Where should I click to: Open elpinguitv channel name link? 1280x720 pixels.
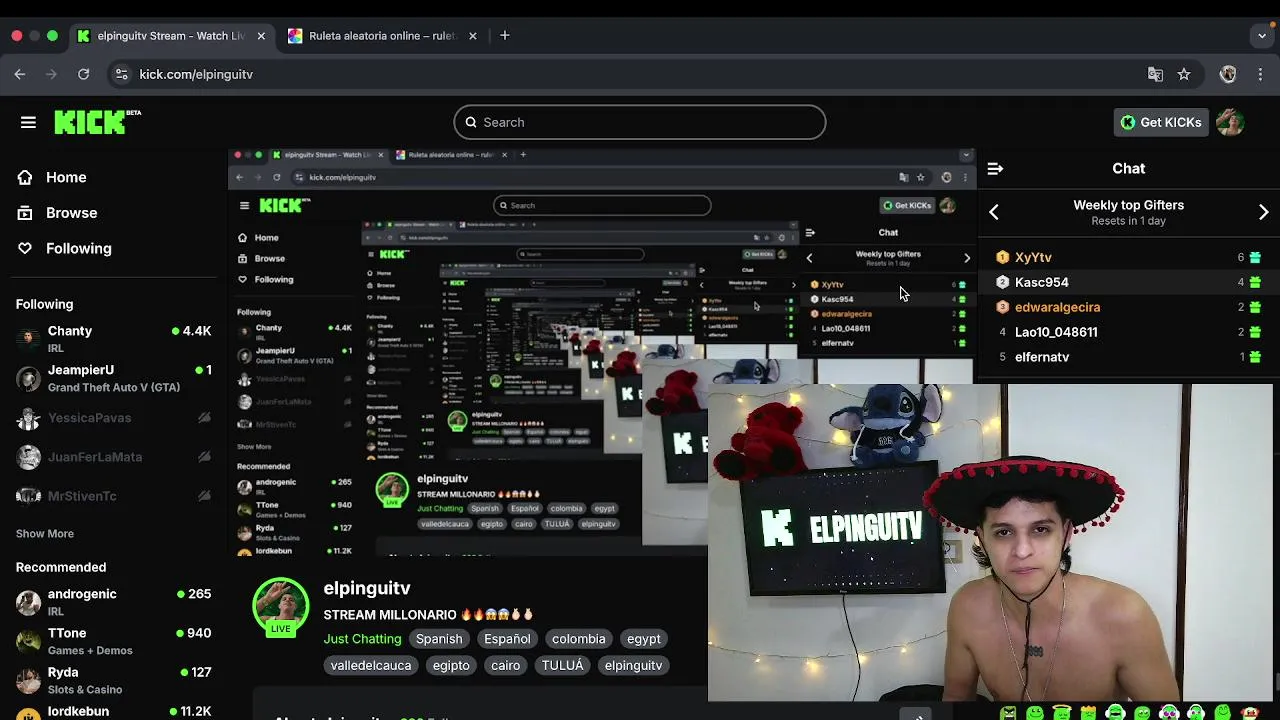click(367, 588)
